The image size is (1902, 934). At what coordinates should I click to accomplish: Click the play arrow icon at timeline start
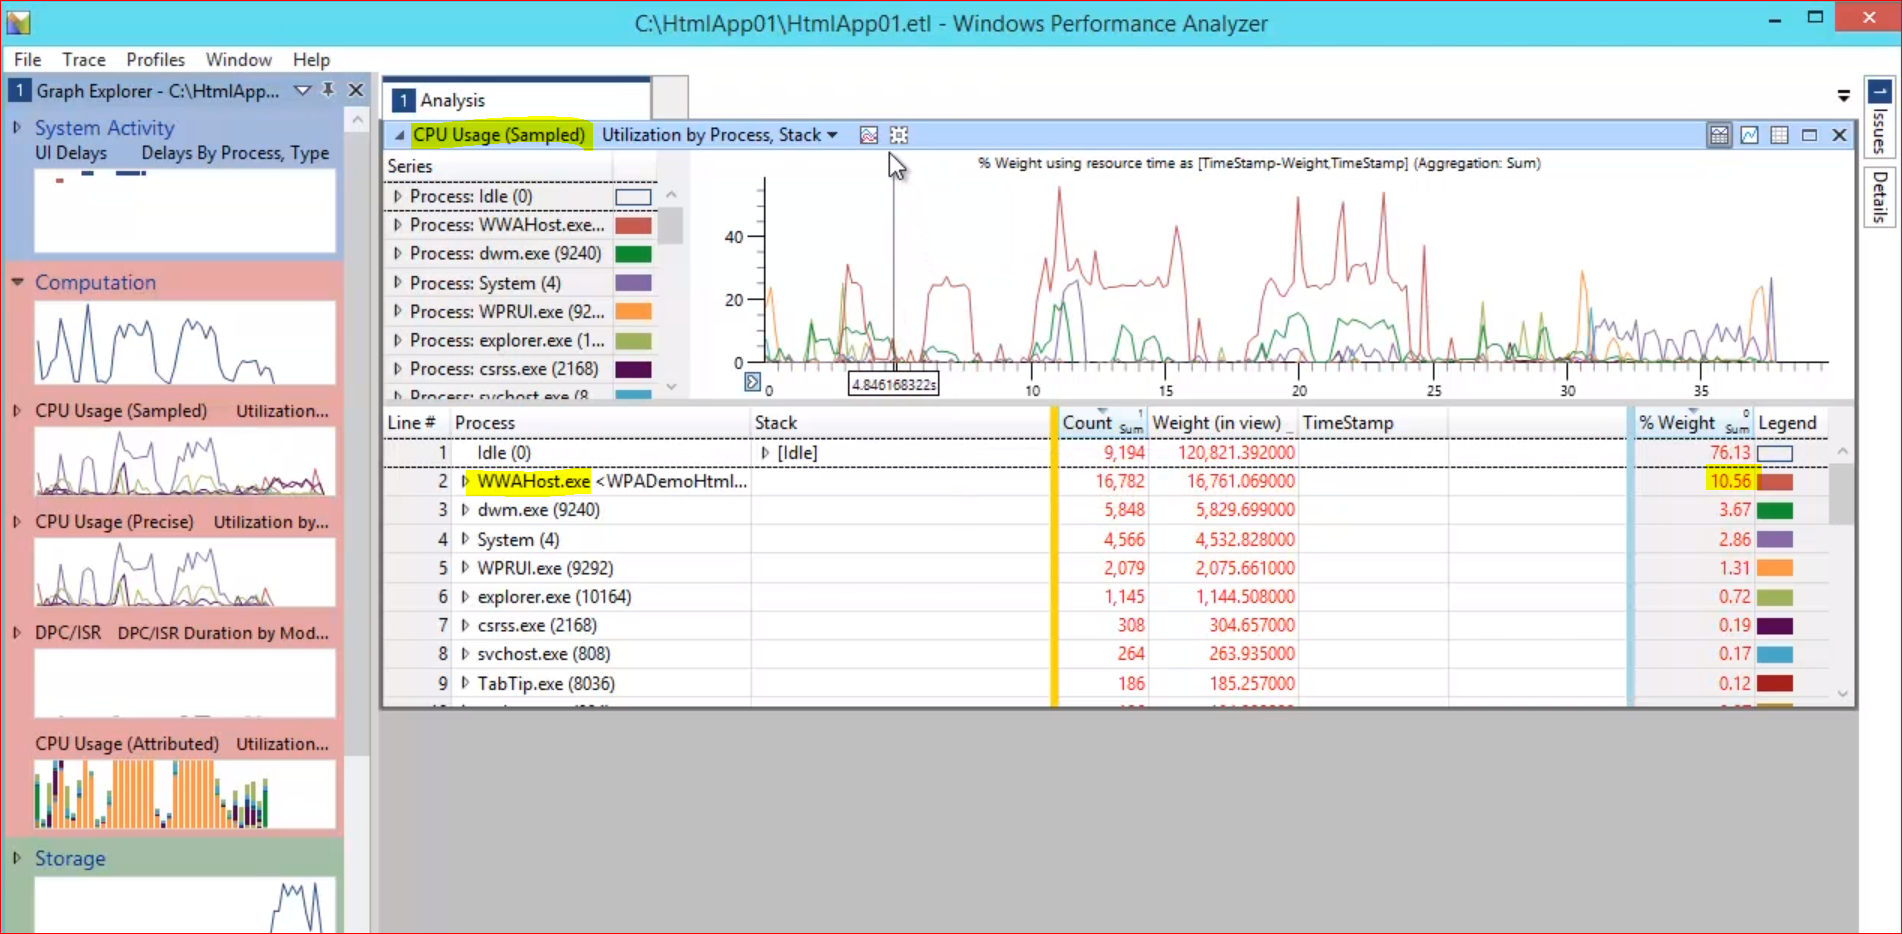coord(753,382)
